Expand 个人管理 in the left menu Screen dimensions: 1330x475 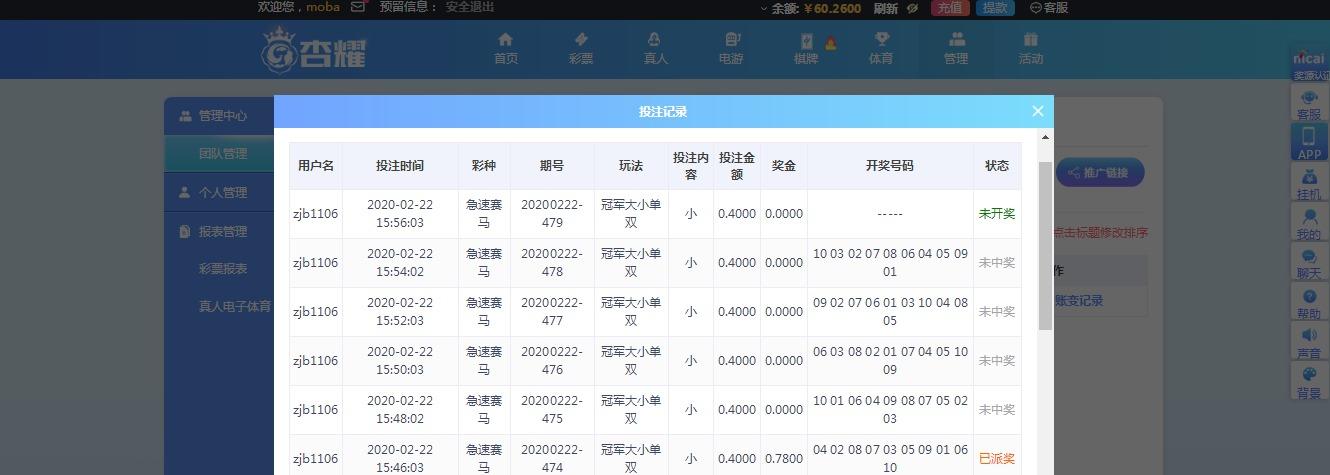[x=219, y=192]
